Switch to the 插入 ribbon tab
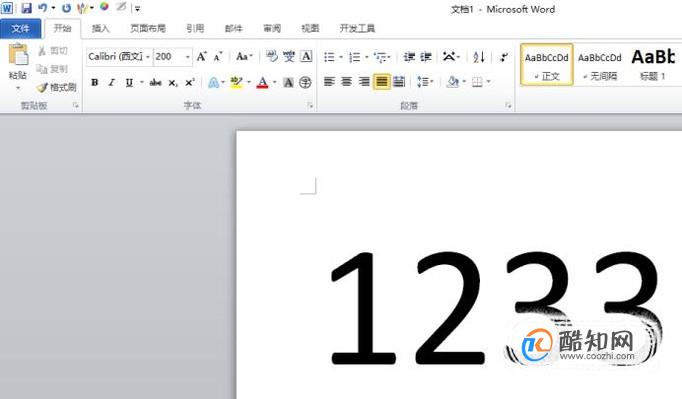 pos(100,28)
